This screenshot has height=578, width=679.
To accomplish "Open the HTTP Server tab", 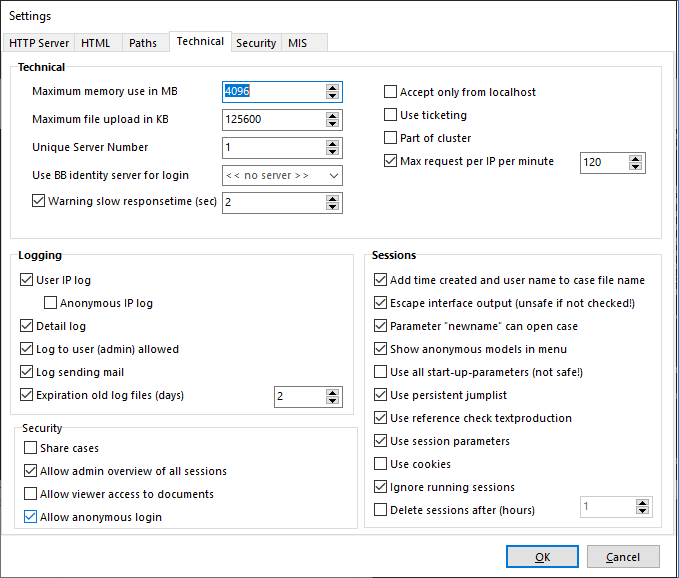I will [x=39, y=43].
